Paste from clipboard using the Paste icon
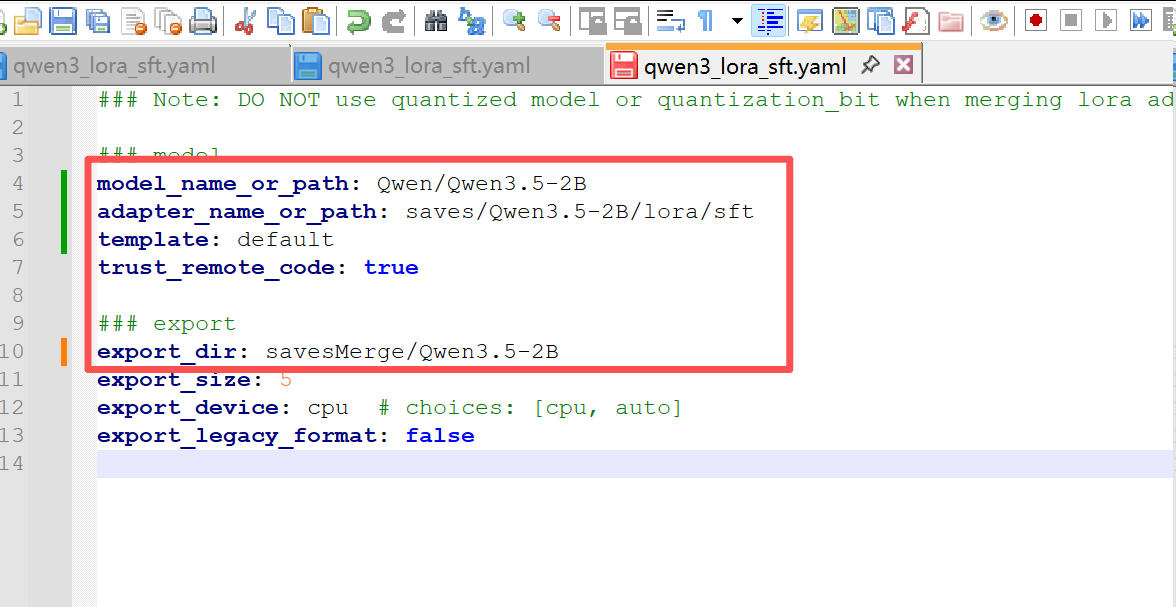Image resolution: width=1176 pixels, height=607 pixels. 317,20
